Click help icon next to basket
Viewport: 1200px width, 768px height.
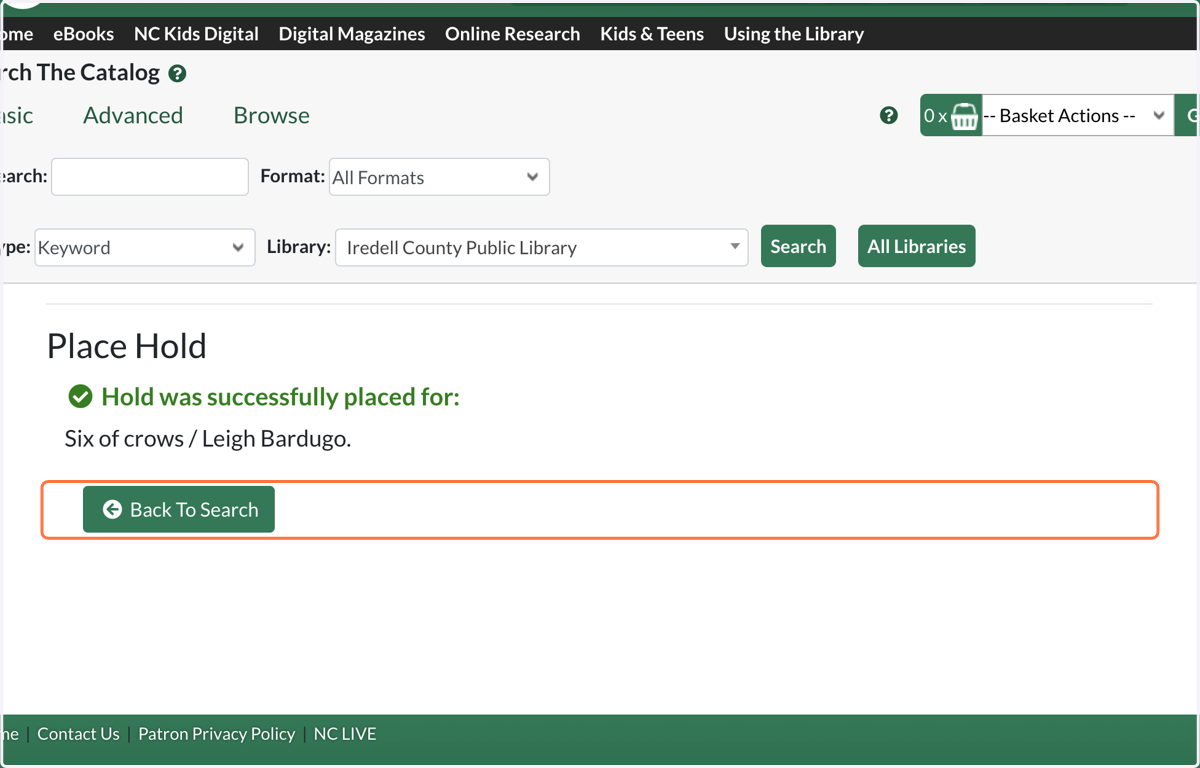[889, 116]
